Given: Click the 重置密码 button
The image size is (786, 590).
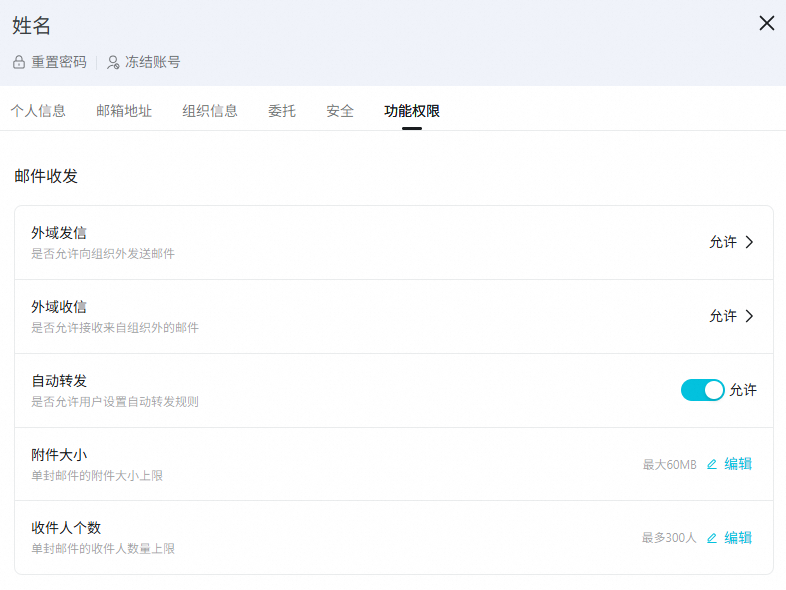Looking at the screenshot, I should [50, 62].
